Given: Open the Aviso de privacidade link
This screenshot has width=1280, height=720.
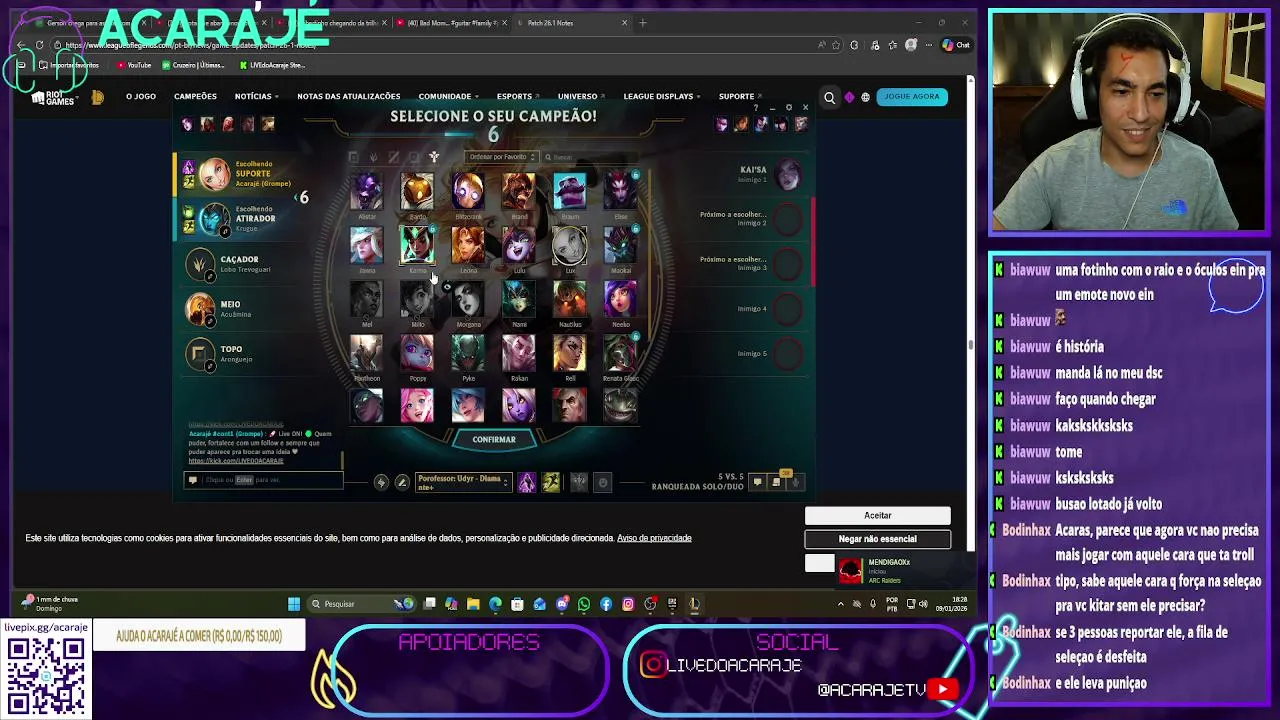Looking at the screenshot, I should pos(654,538).
